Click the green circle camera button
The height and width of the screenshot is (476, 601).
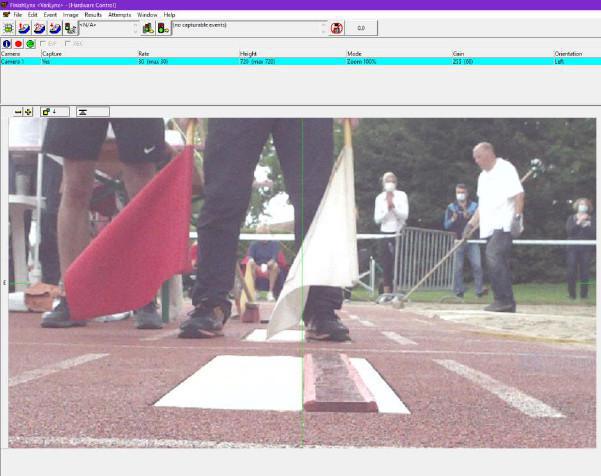pyautogui.click(x=30, y=44)
